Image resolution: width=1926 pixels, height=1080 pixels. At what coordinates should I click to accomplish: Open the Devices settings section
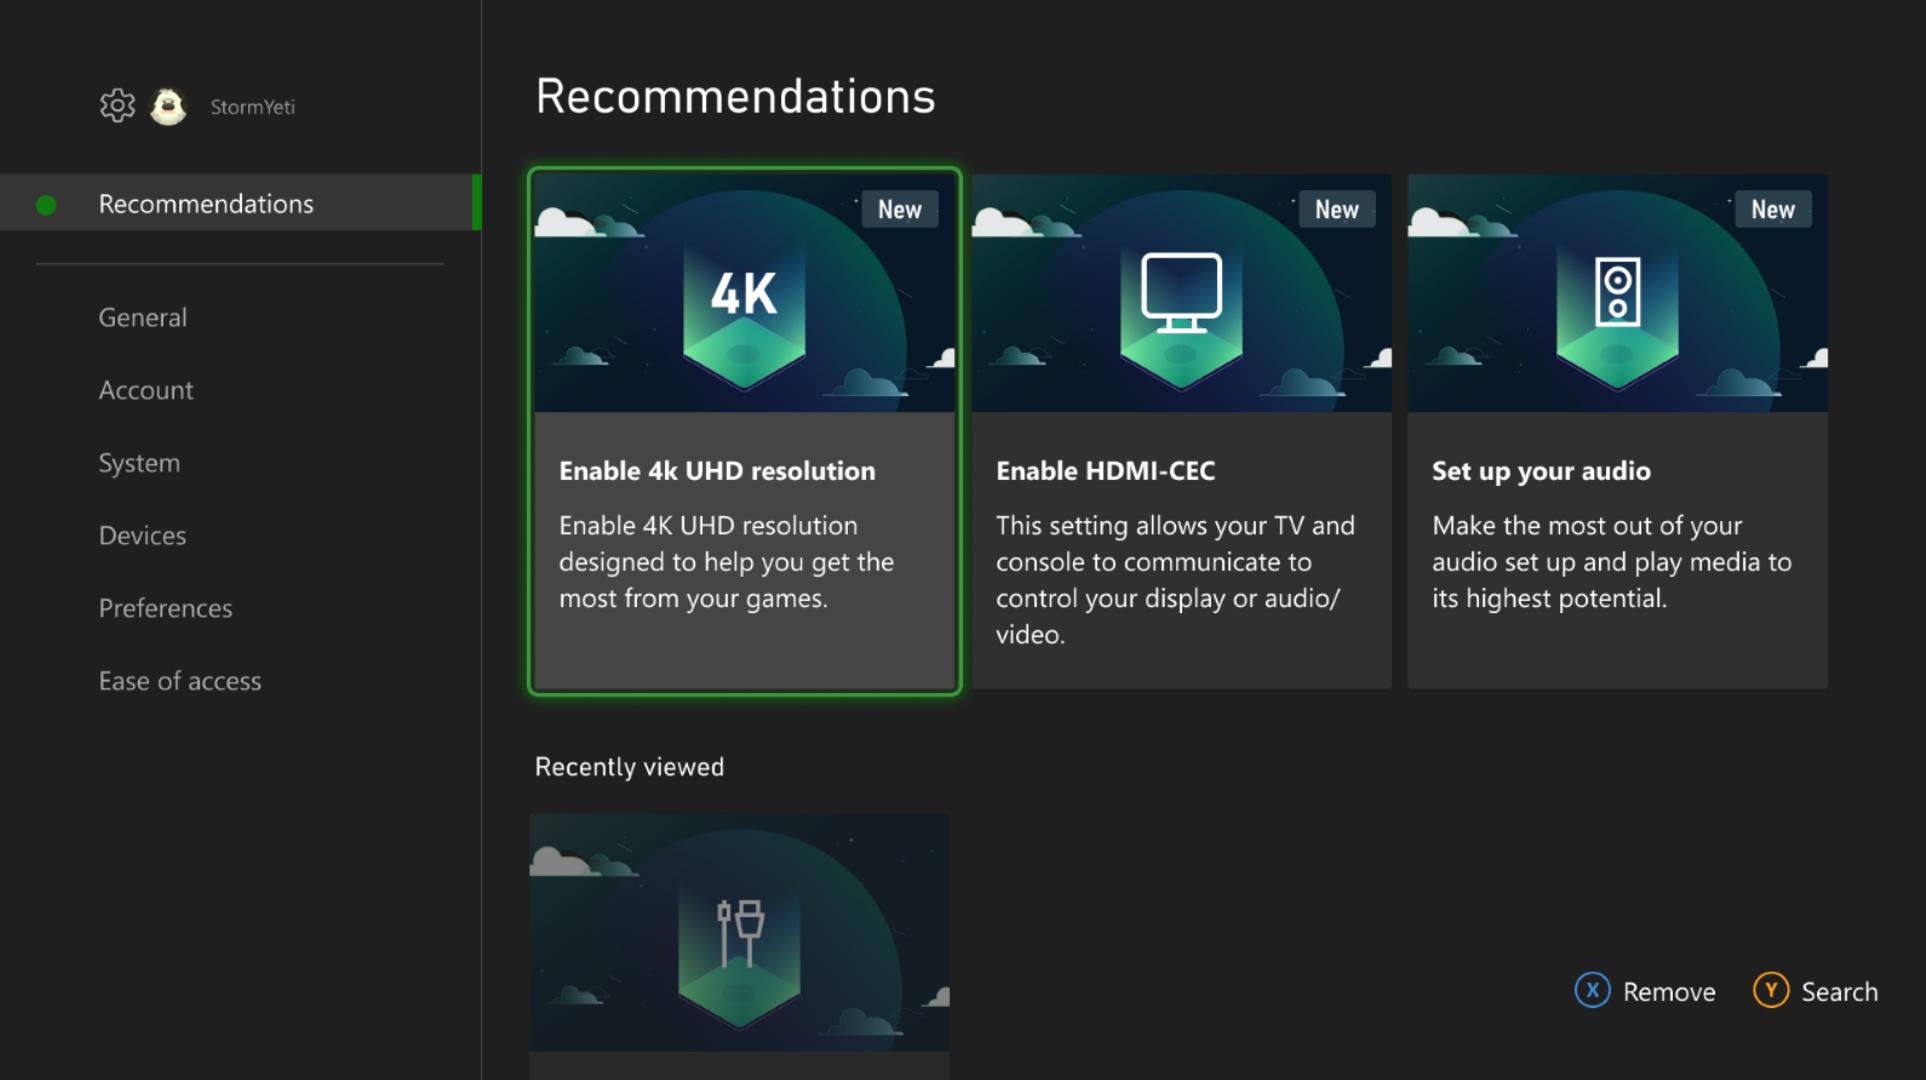coord(143,533)
